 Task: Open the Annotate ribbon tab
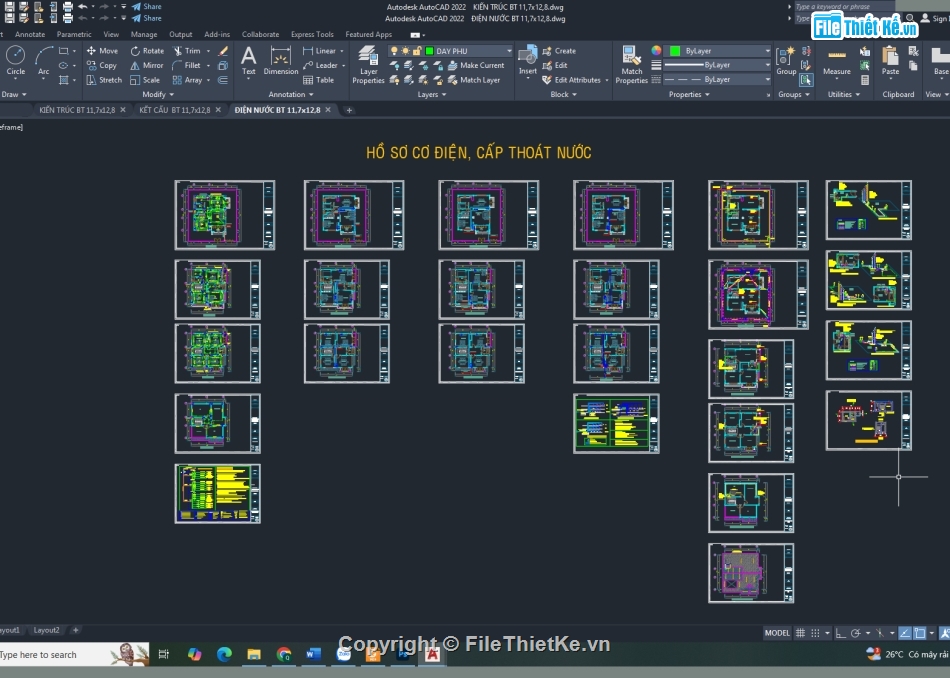[x=30, y=34]
